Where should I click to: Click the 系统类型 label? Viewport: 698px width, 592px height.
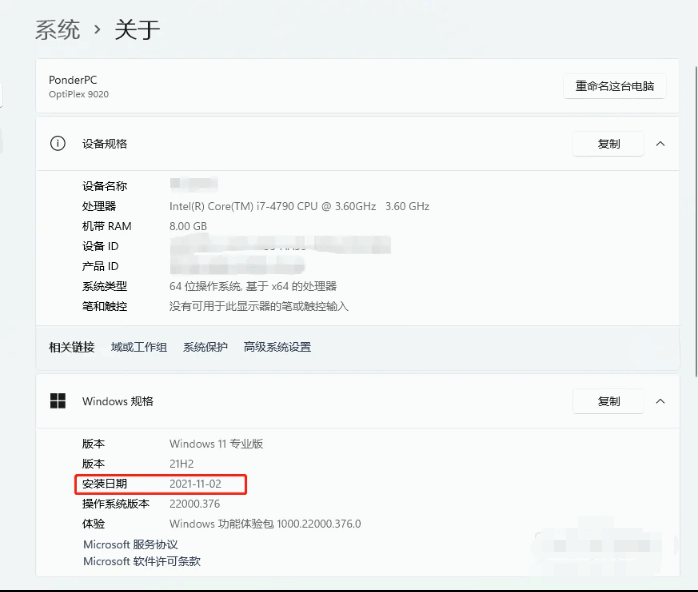[105, 286]
